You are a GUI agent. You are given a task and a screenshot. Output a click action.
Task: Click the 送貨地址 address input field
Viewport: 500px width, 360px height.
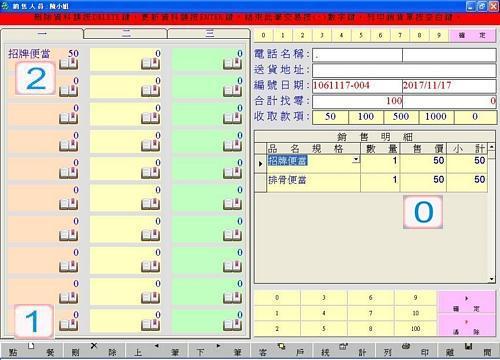pyautogui.click(x=404, y=70)
